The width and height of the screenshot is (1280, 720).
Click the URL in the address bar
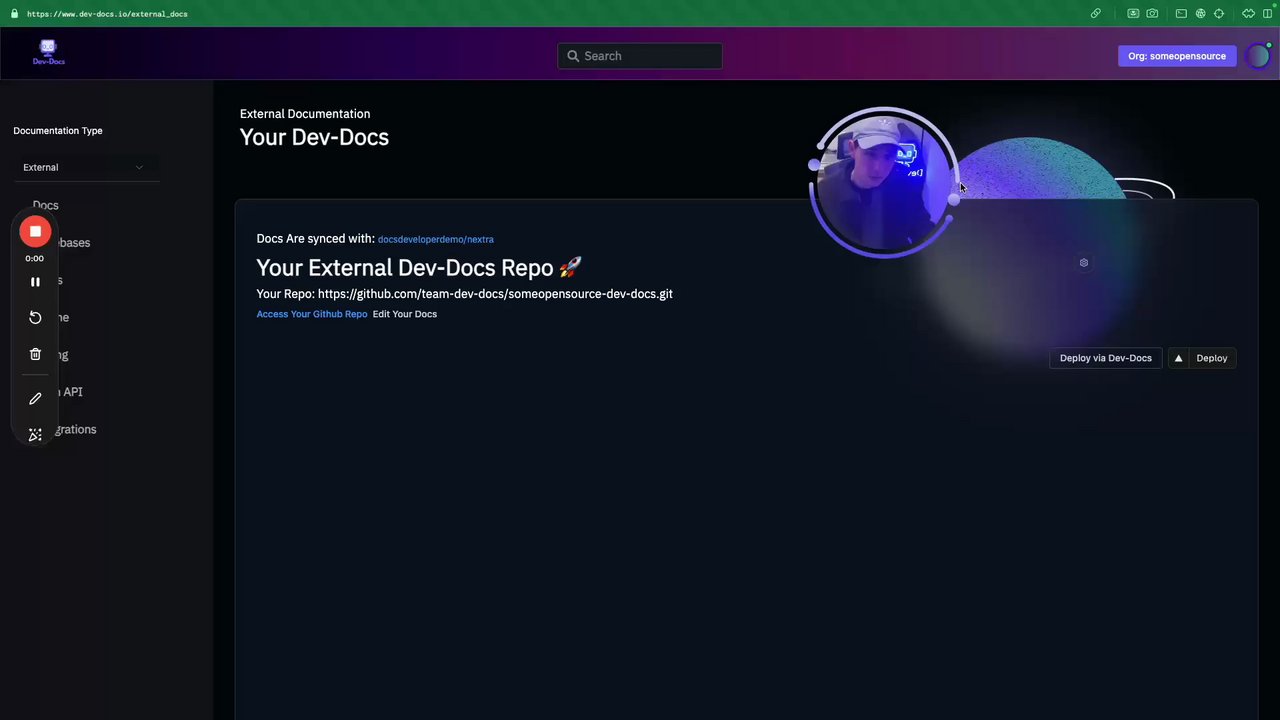(107, 14)
